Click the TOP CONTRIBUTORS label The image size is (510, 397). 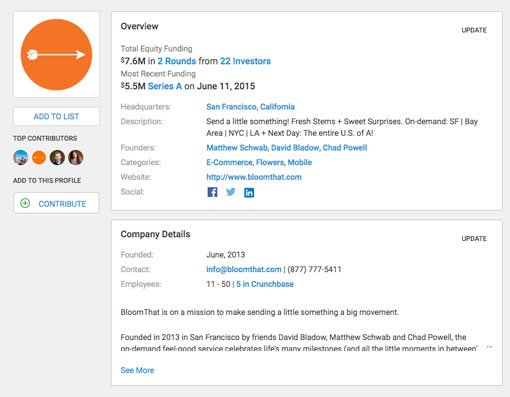tap(45, 138)
